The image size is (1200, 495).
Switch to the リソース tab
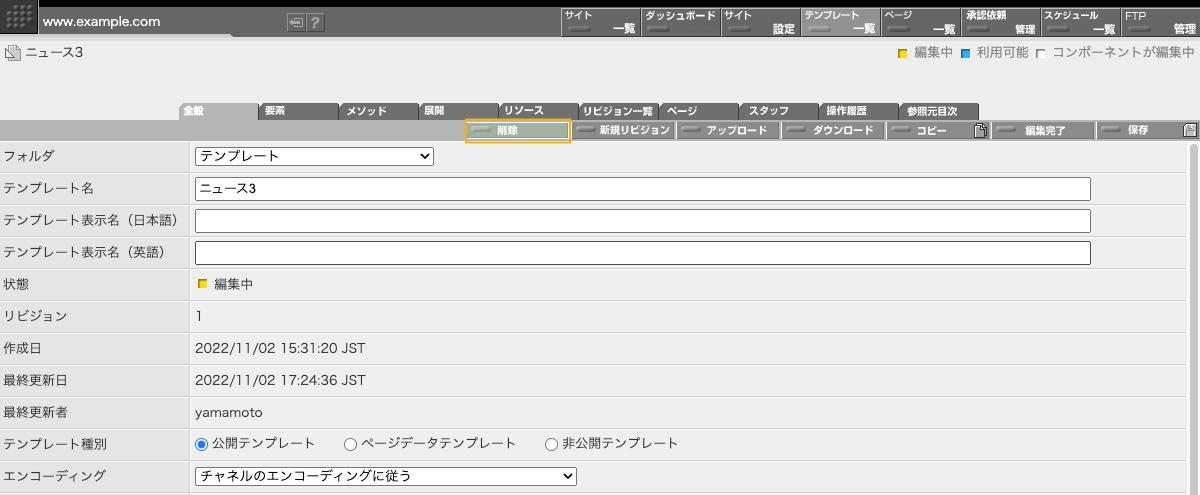click(x=538, y=111)
